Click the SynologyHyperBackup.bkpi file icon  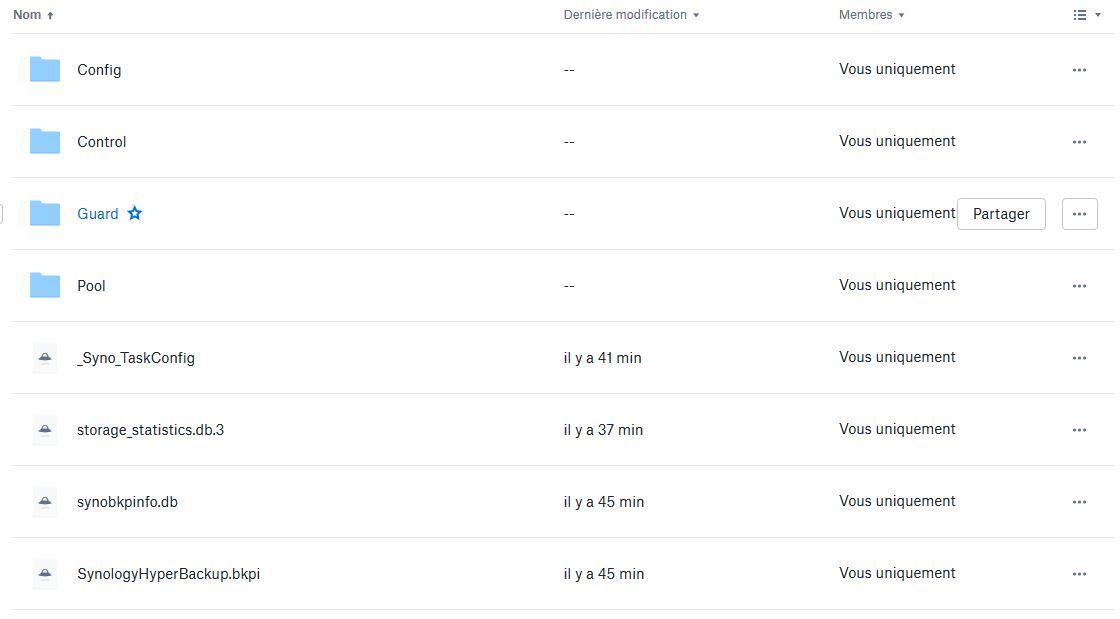[45, 574]
